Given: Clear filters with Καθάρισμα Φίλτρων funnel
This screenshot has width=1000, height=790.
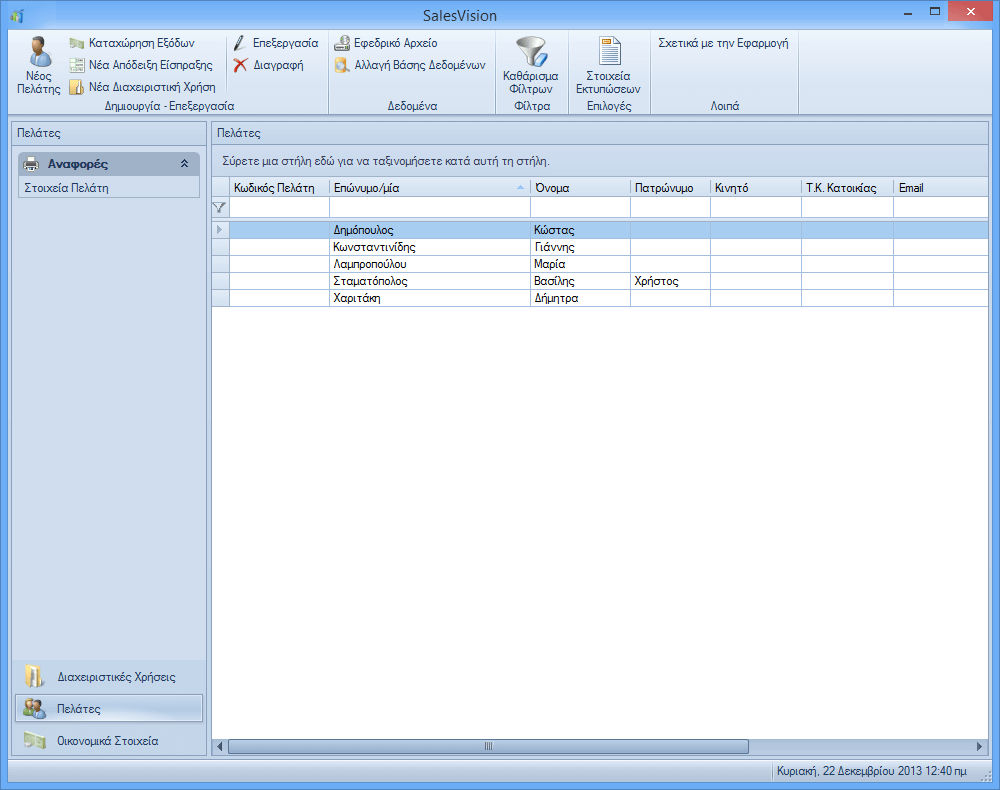Looking at the screenshot, I should coord(530,52).
